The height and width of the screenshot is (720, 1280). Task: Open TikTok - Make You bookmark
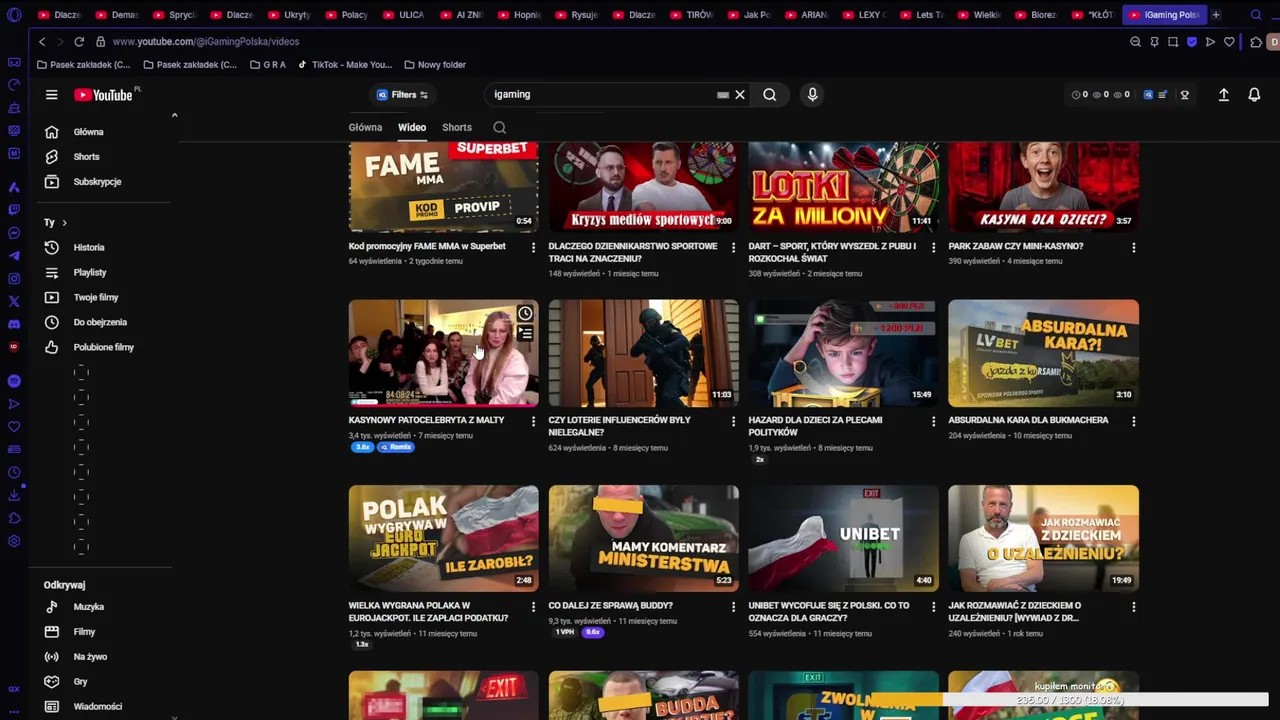pos(345,65)
